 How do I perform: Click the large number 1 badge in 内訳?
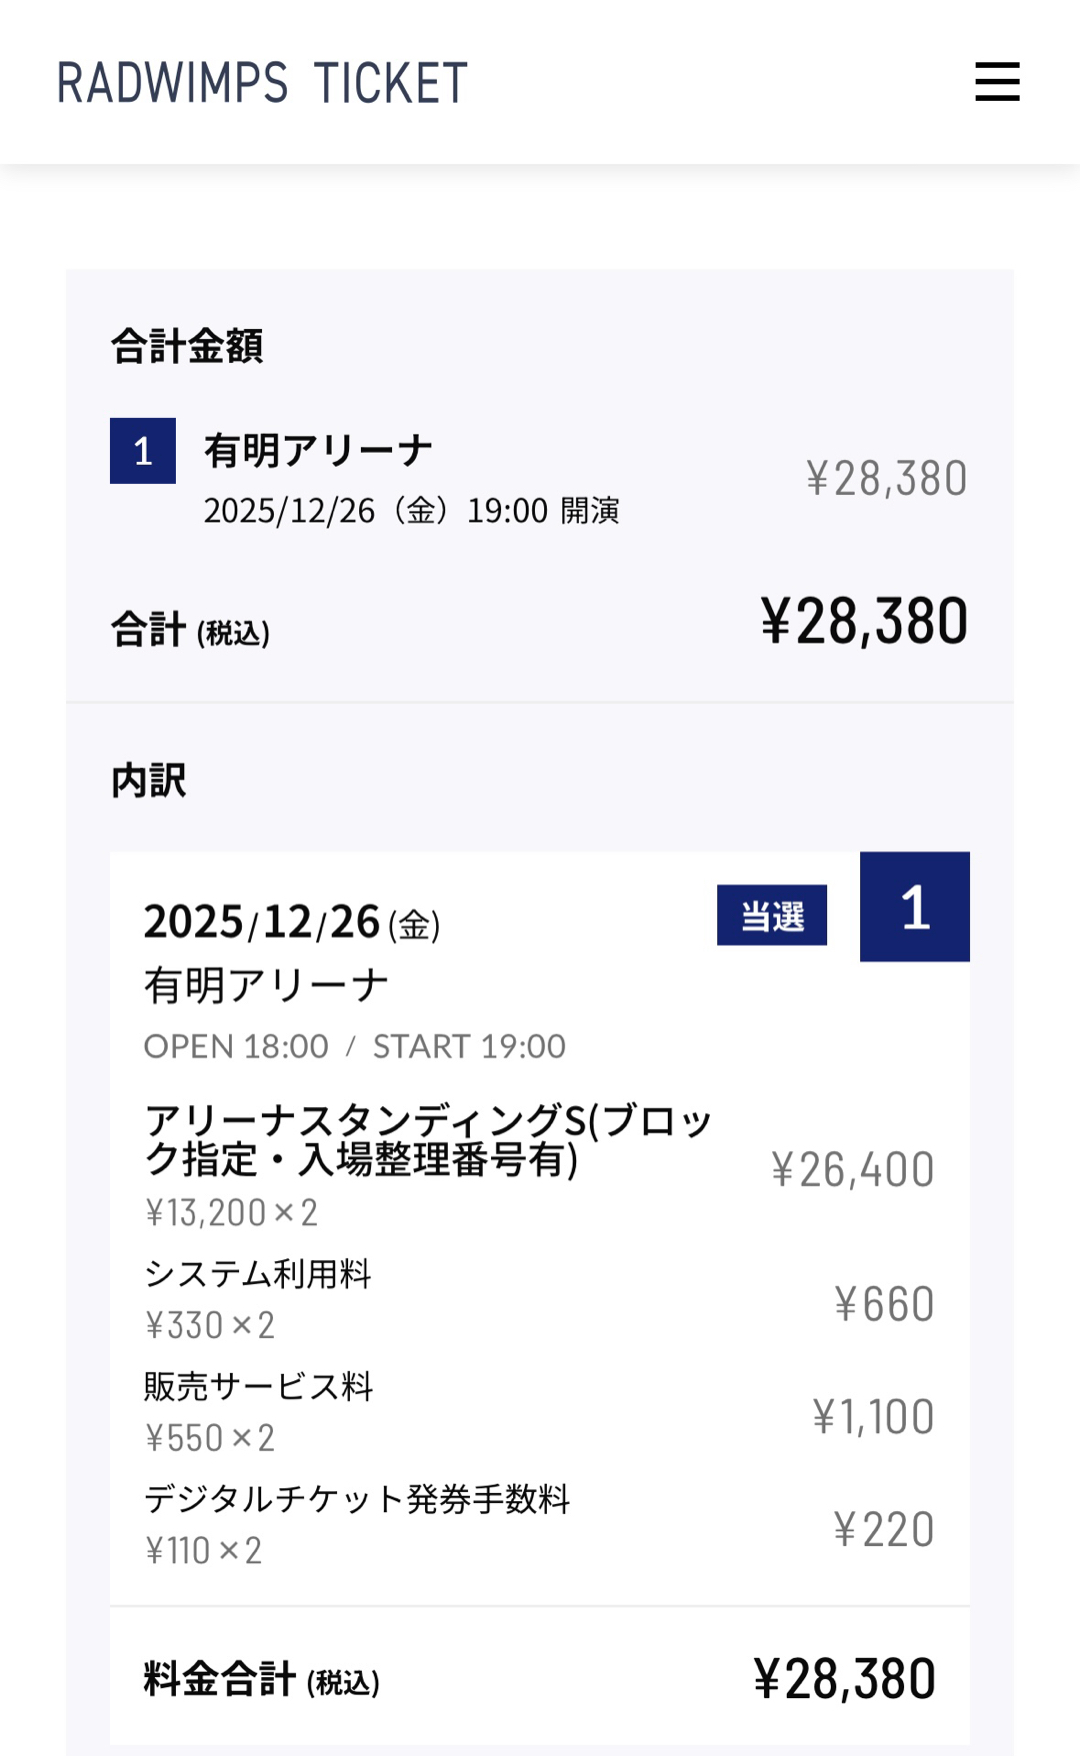[914, 907]
